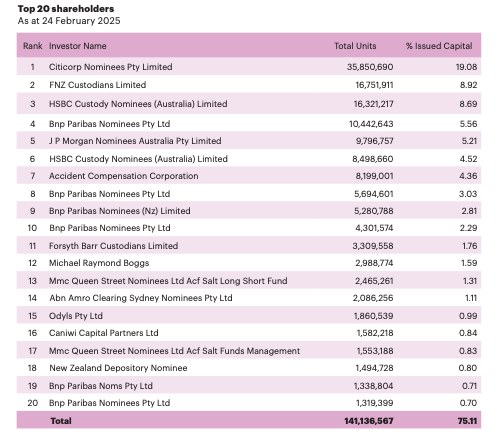The height and width of the screenshot is (441, 498).
Task: Click the value 8,199,001
Action: 374,176
